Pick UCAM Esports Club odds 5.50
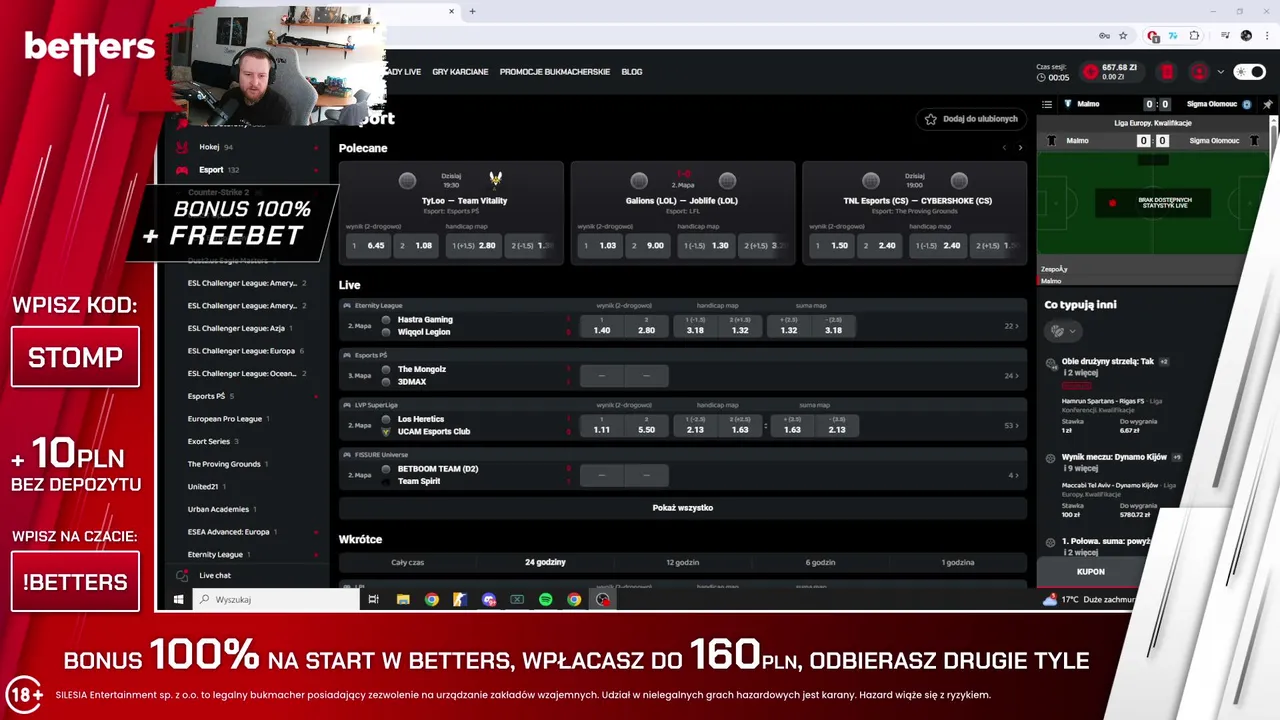The image size is (1280, 720). (x=646, y=425)
